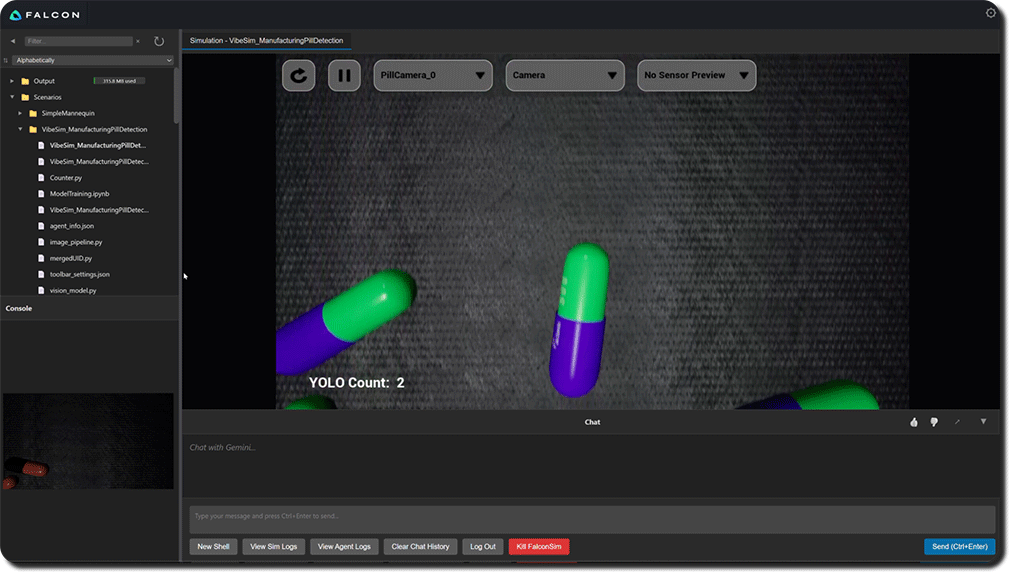Click file icon next to image_pipeline.py
Screen dimensions: 1010x573
point(41,242)
